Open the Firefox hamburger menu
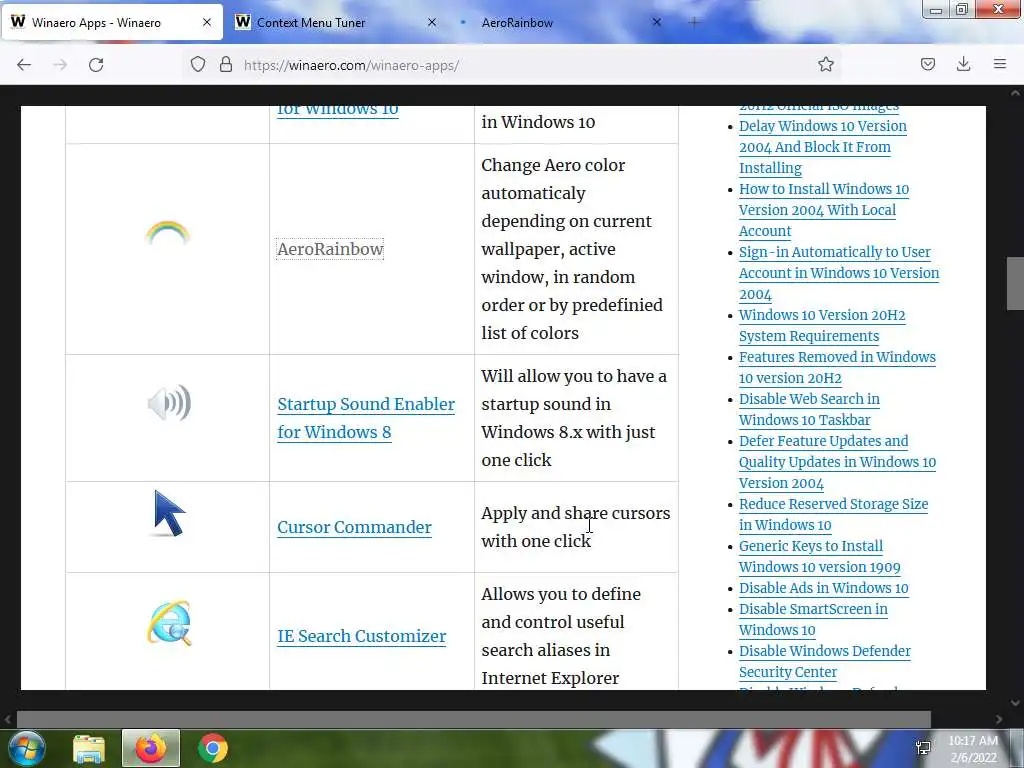The image size is (1024, 768). (x=999, y=64)
